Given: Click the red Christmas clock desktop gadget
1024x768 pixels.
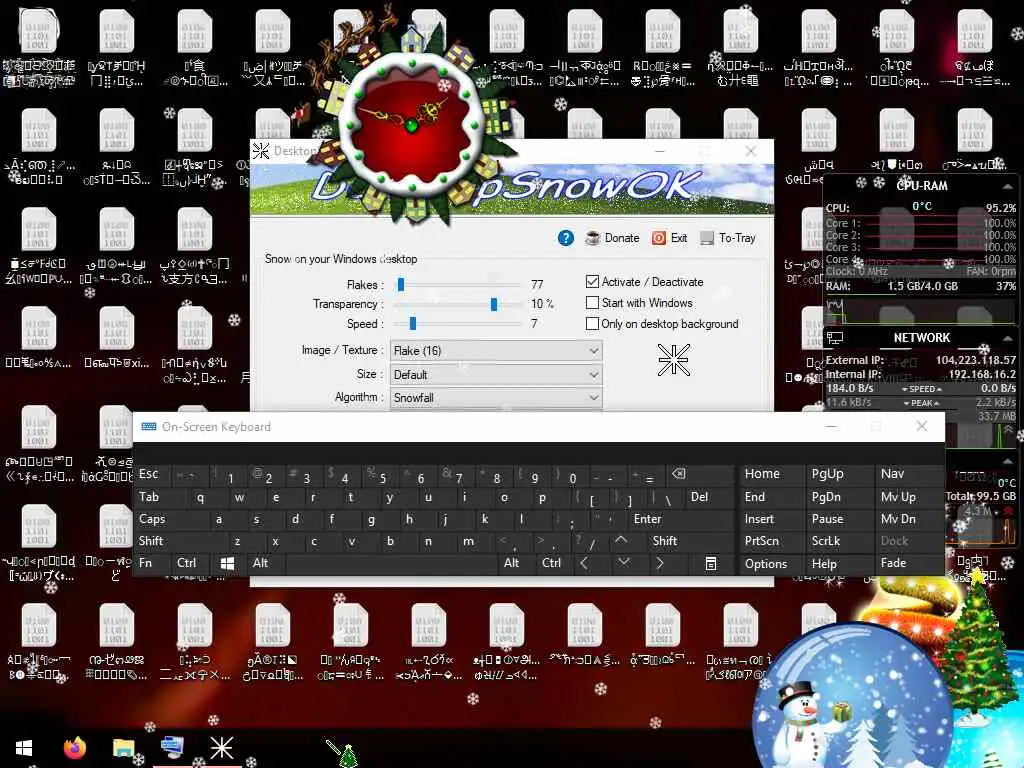Looking at the screenshot, I should (x=411, y=124).
